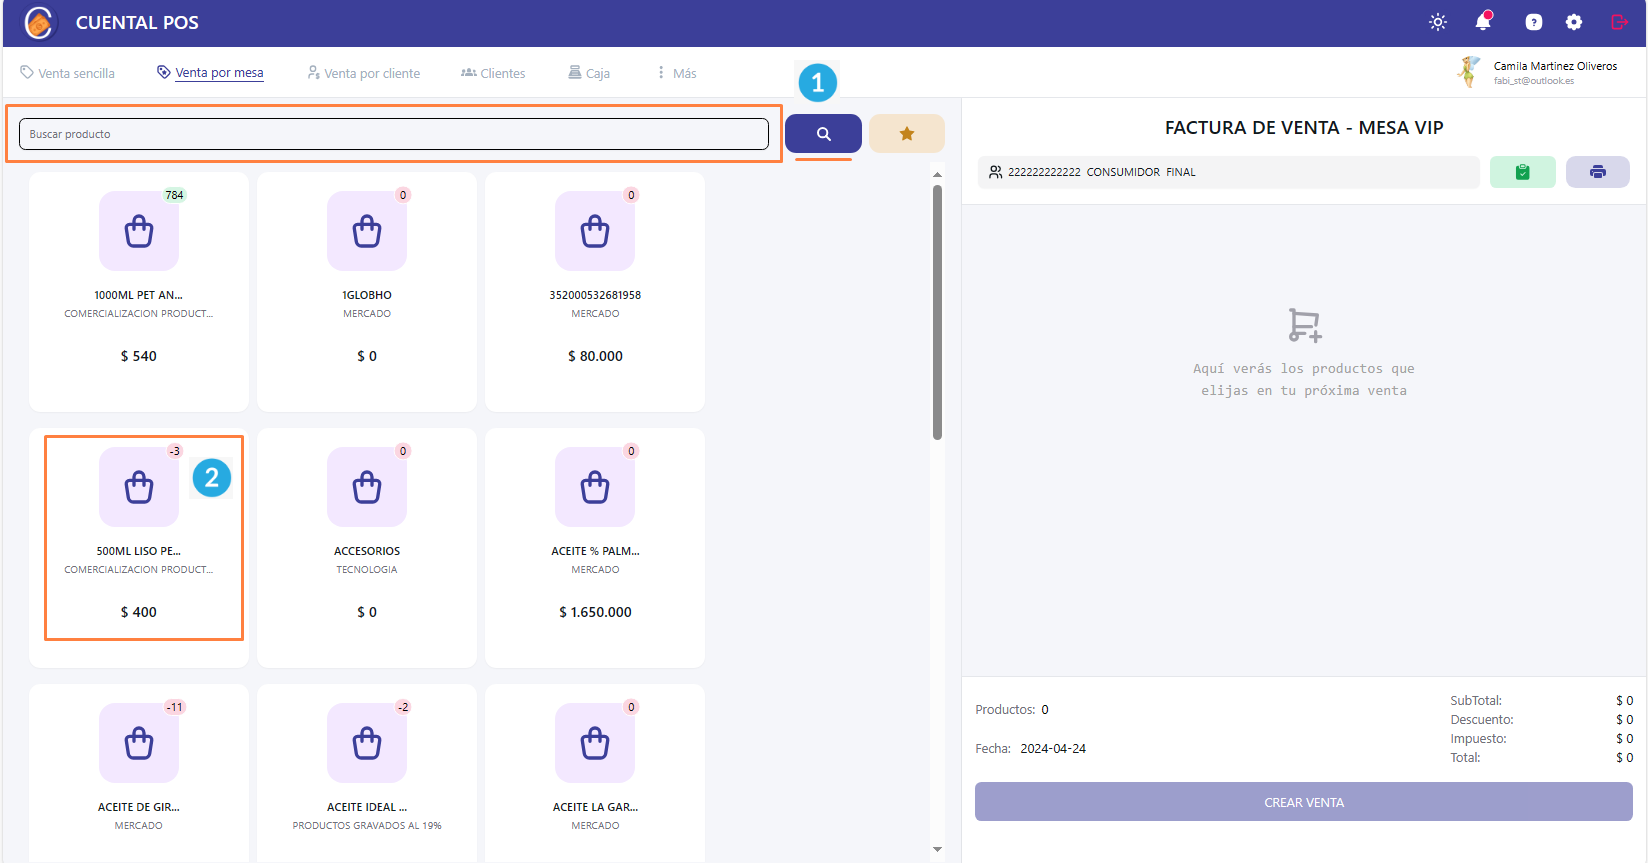Open help question mark icon
Screen dimensions: 1648x866
tap(1533, 22)
